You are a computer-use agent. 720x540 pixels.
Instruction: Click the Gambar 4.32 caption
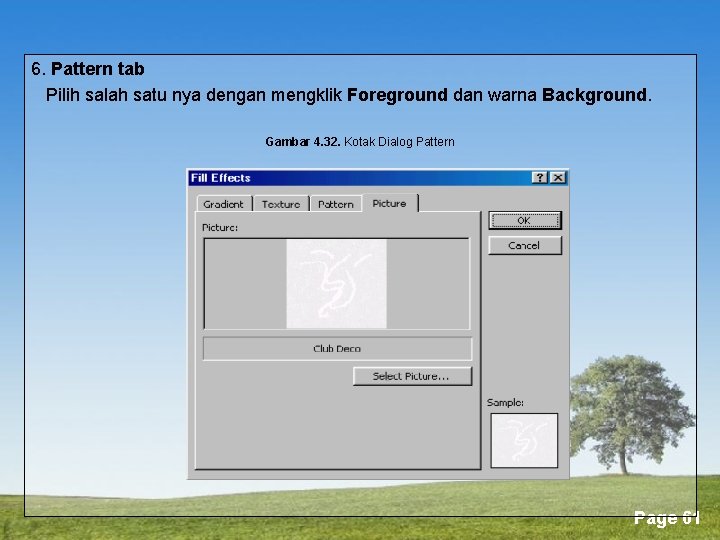pyautogui.click(x=360, y=141)
